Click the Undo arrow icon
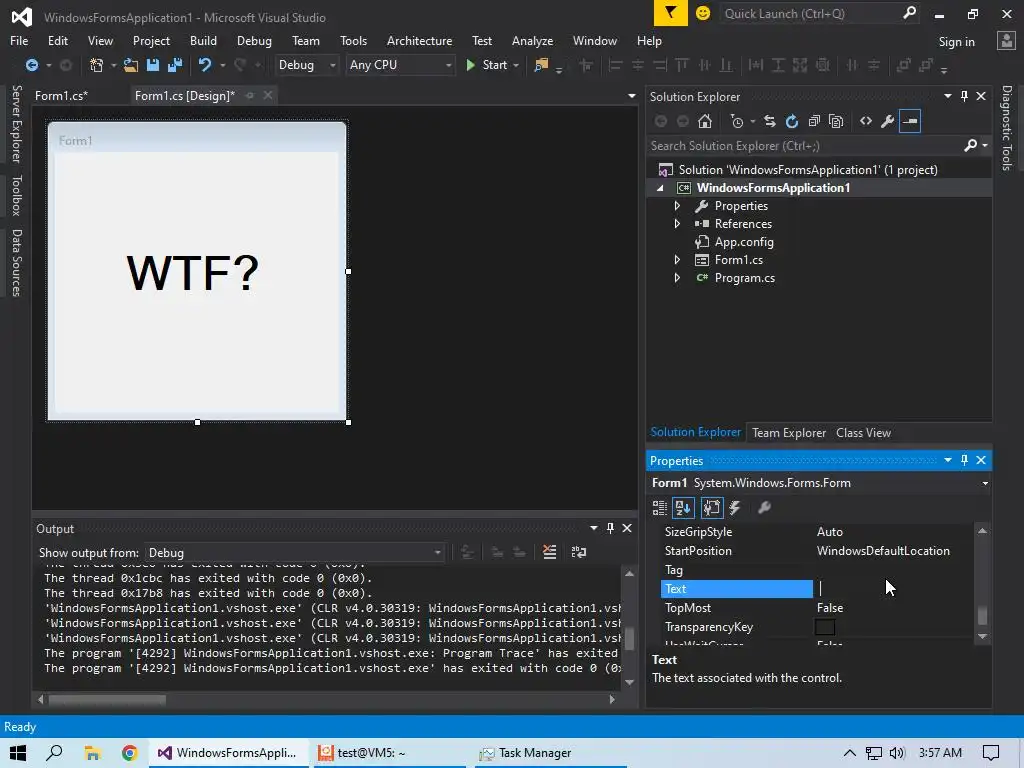 coord(205,65)
